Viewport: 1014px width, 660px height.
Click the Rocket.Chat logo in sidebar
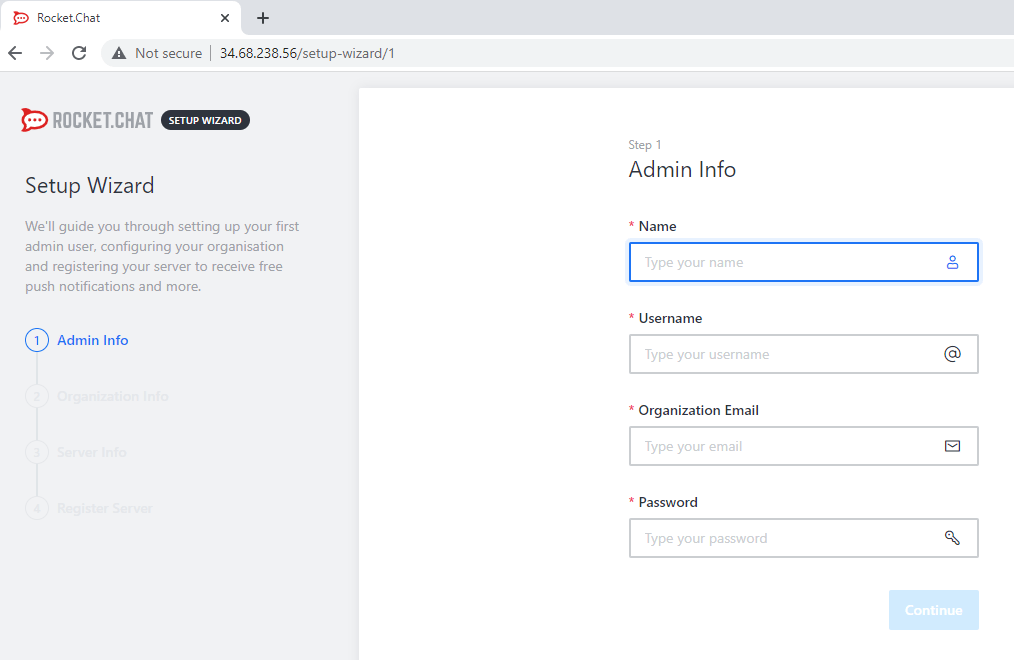pyautogui.click(x=87, y=120)
